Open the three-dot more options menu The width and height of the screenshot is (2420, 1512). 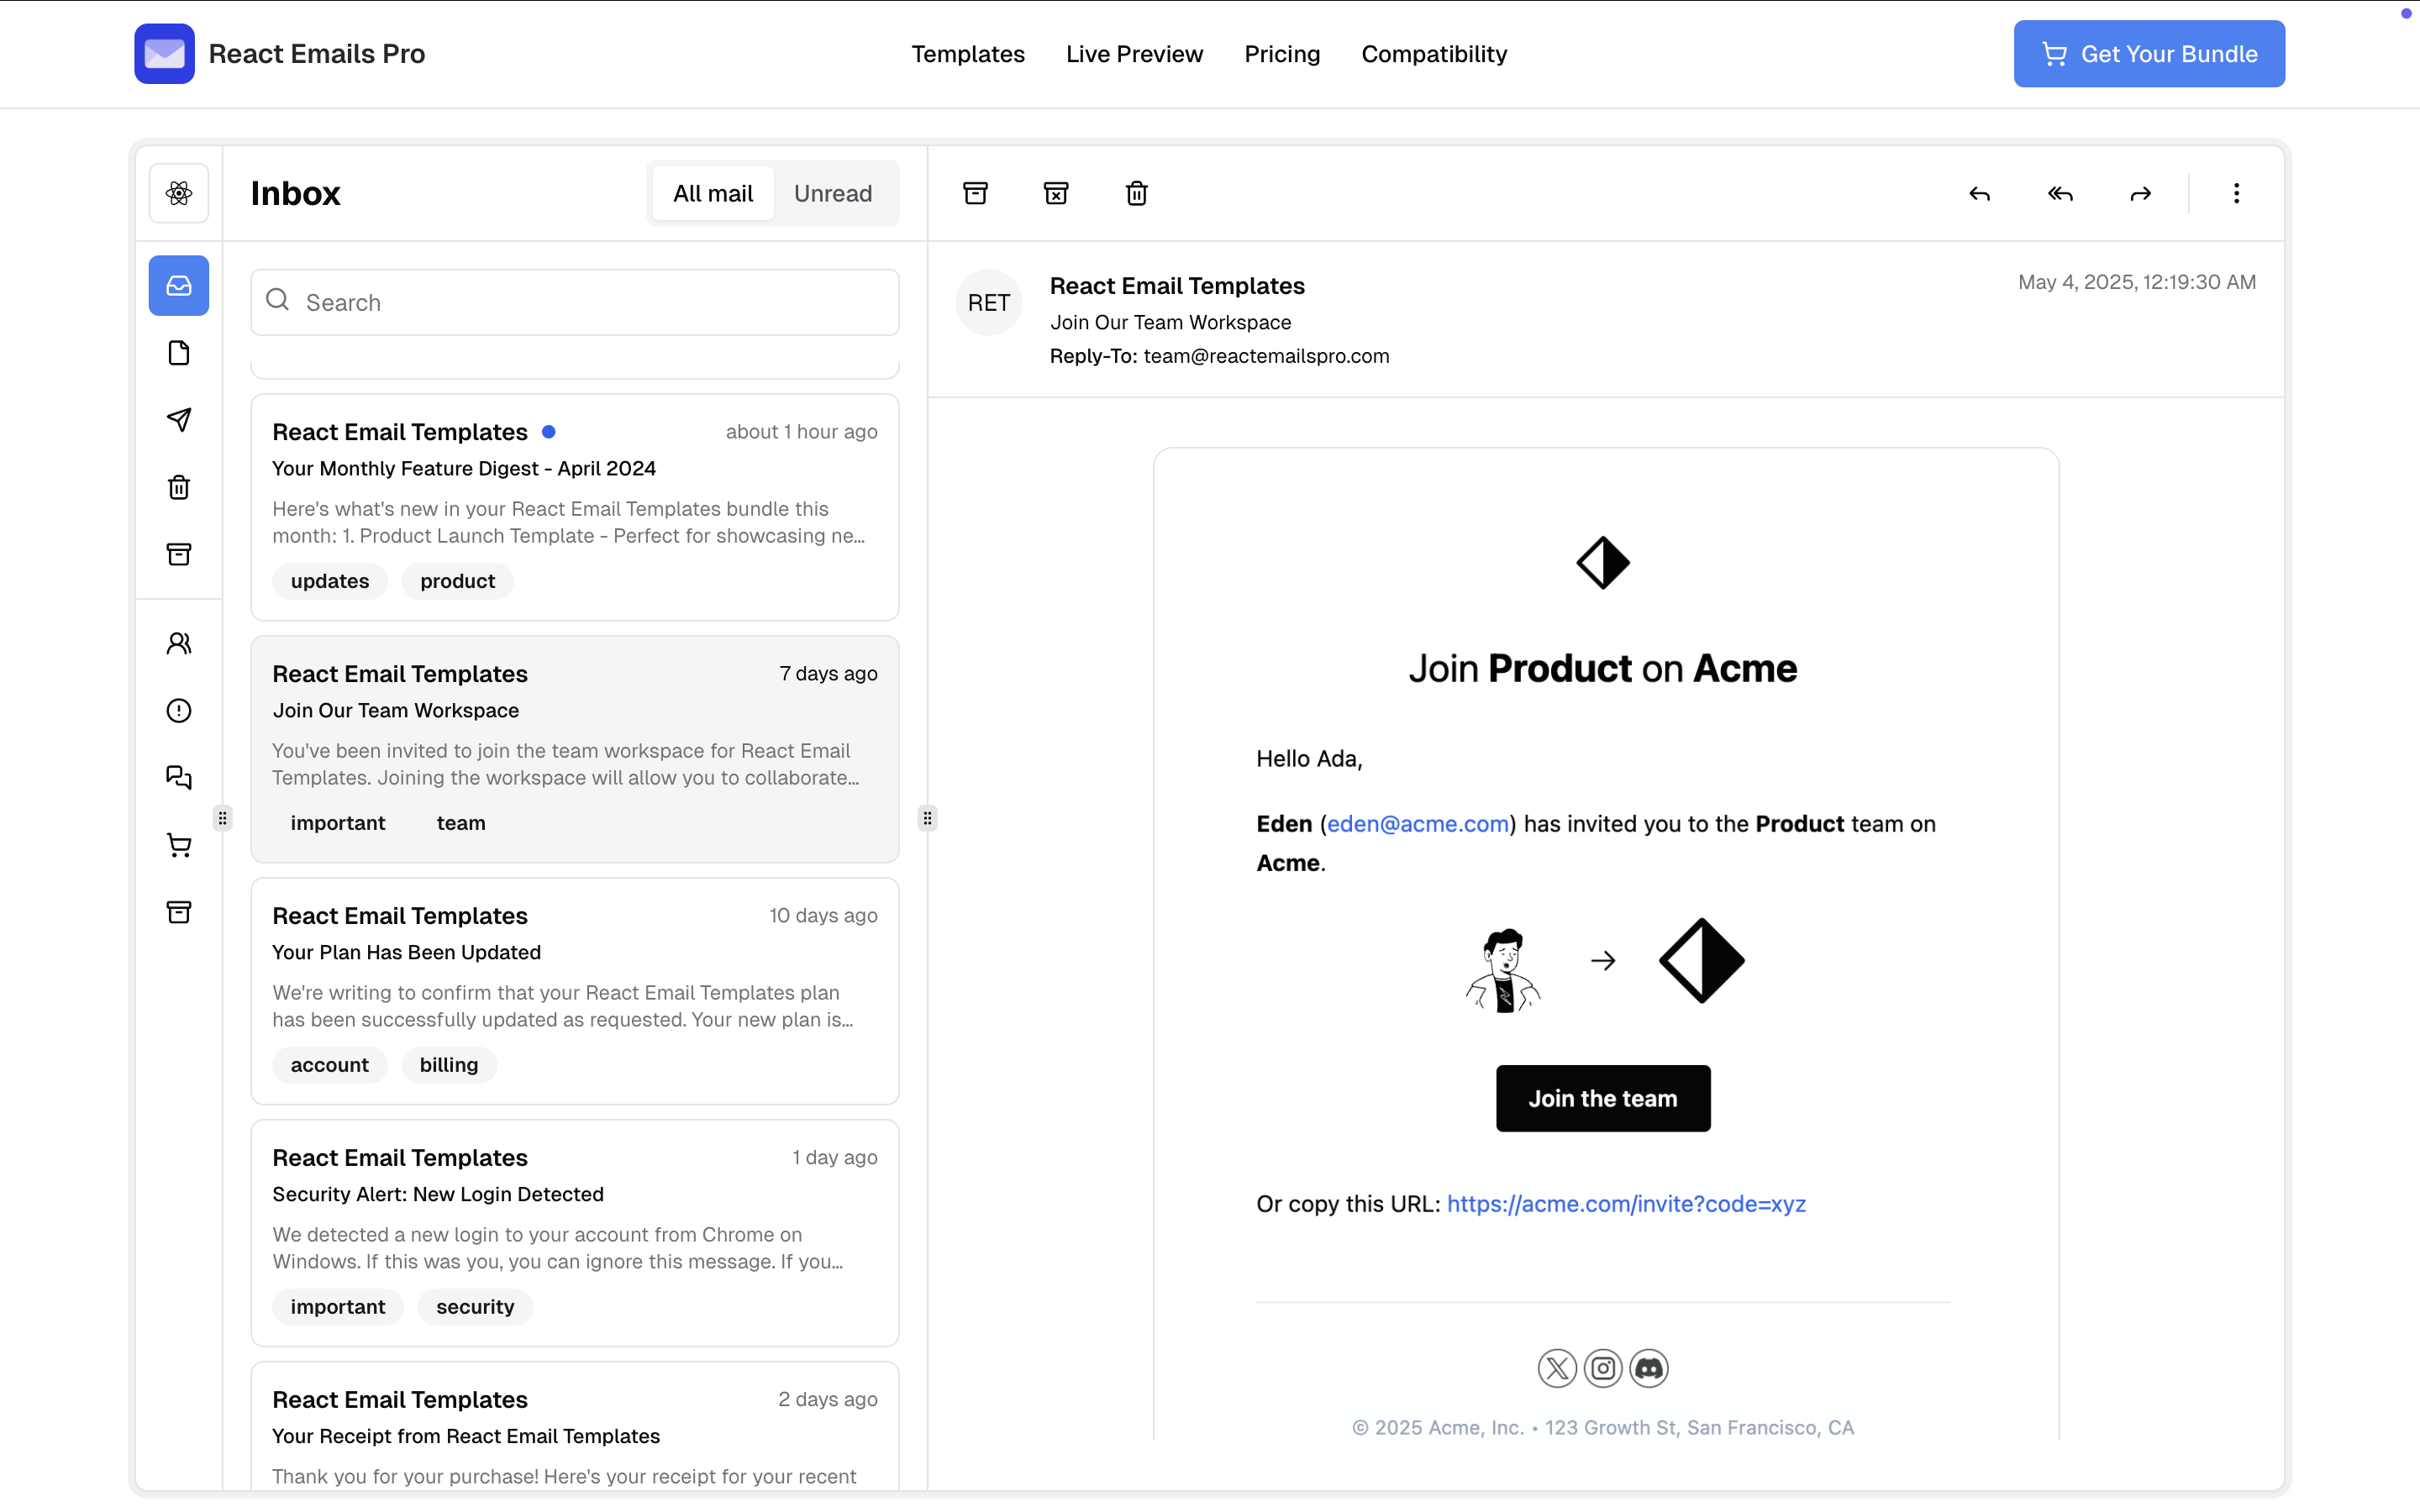[x=2237, y=193]
